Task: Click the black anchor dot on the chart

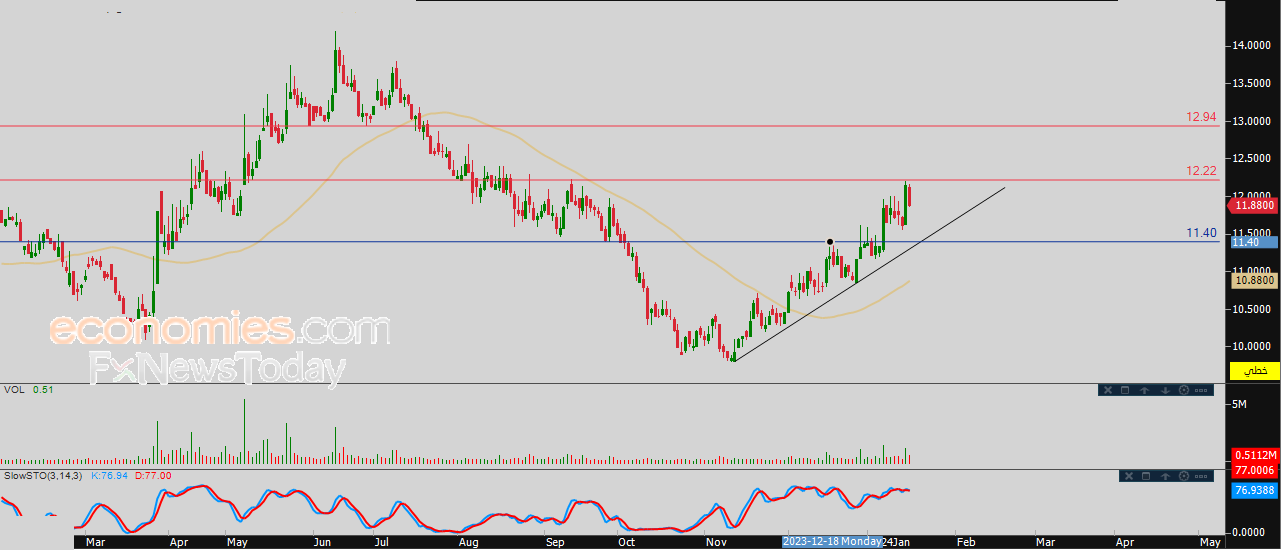Action: click(830, 242)
